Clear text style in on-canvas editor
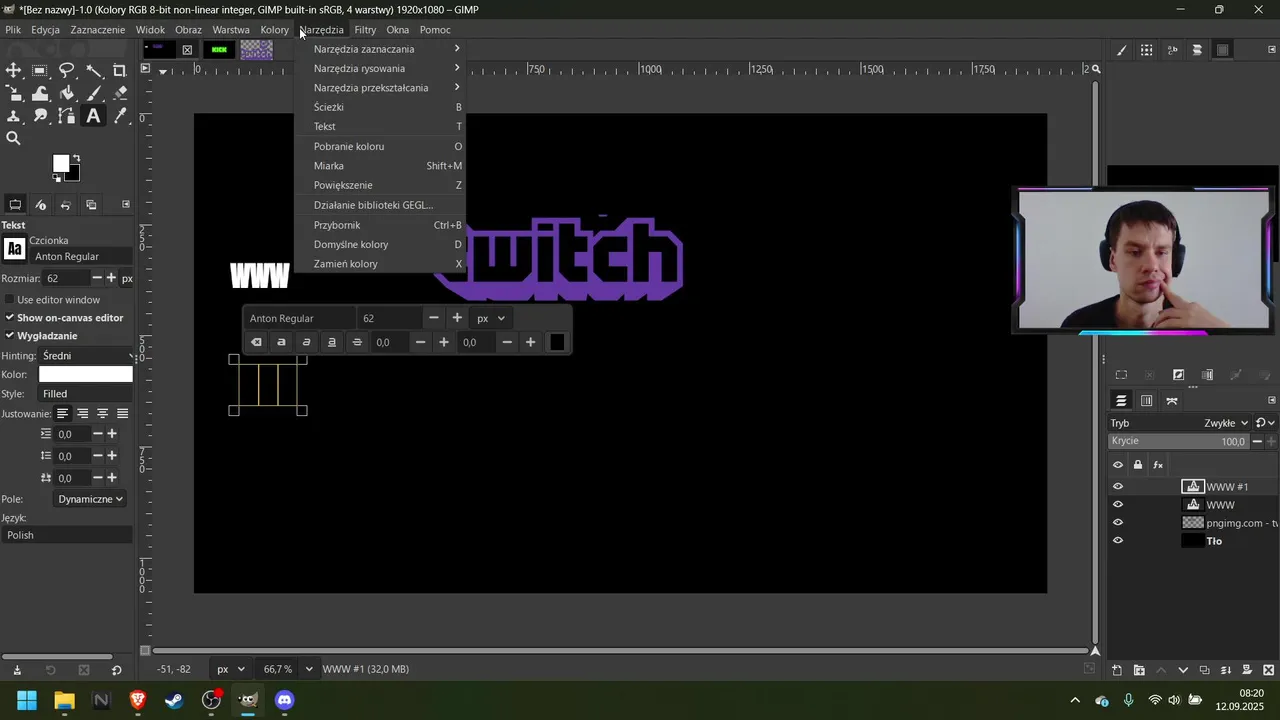The height and width of the screenshot is (720, 1280). pos(256,342)
